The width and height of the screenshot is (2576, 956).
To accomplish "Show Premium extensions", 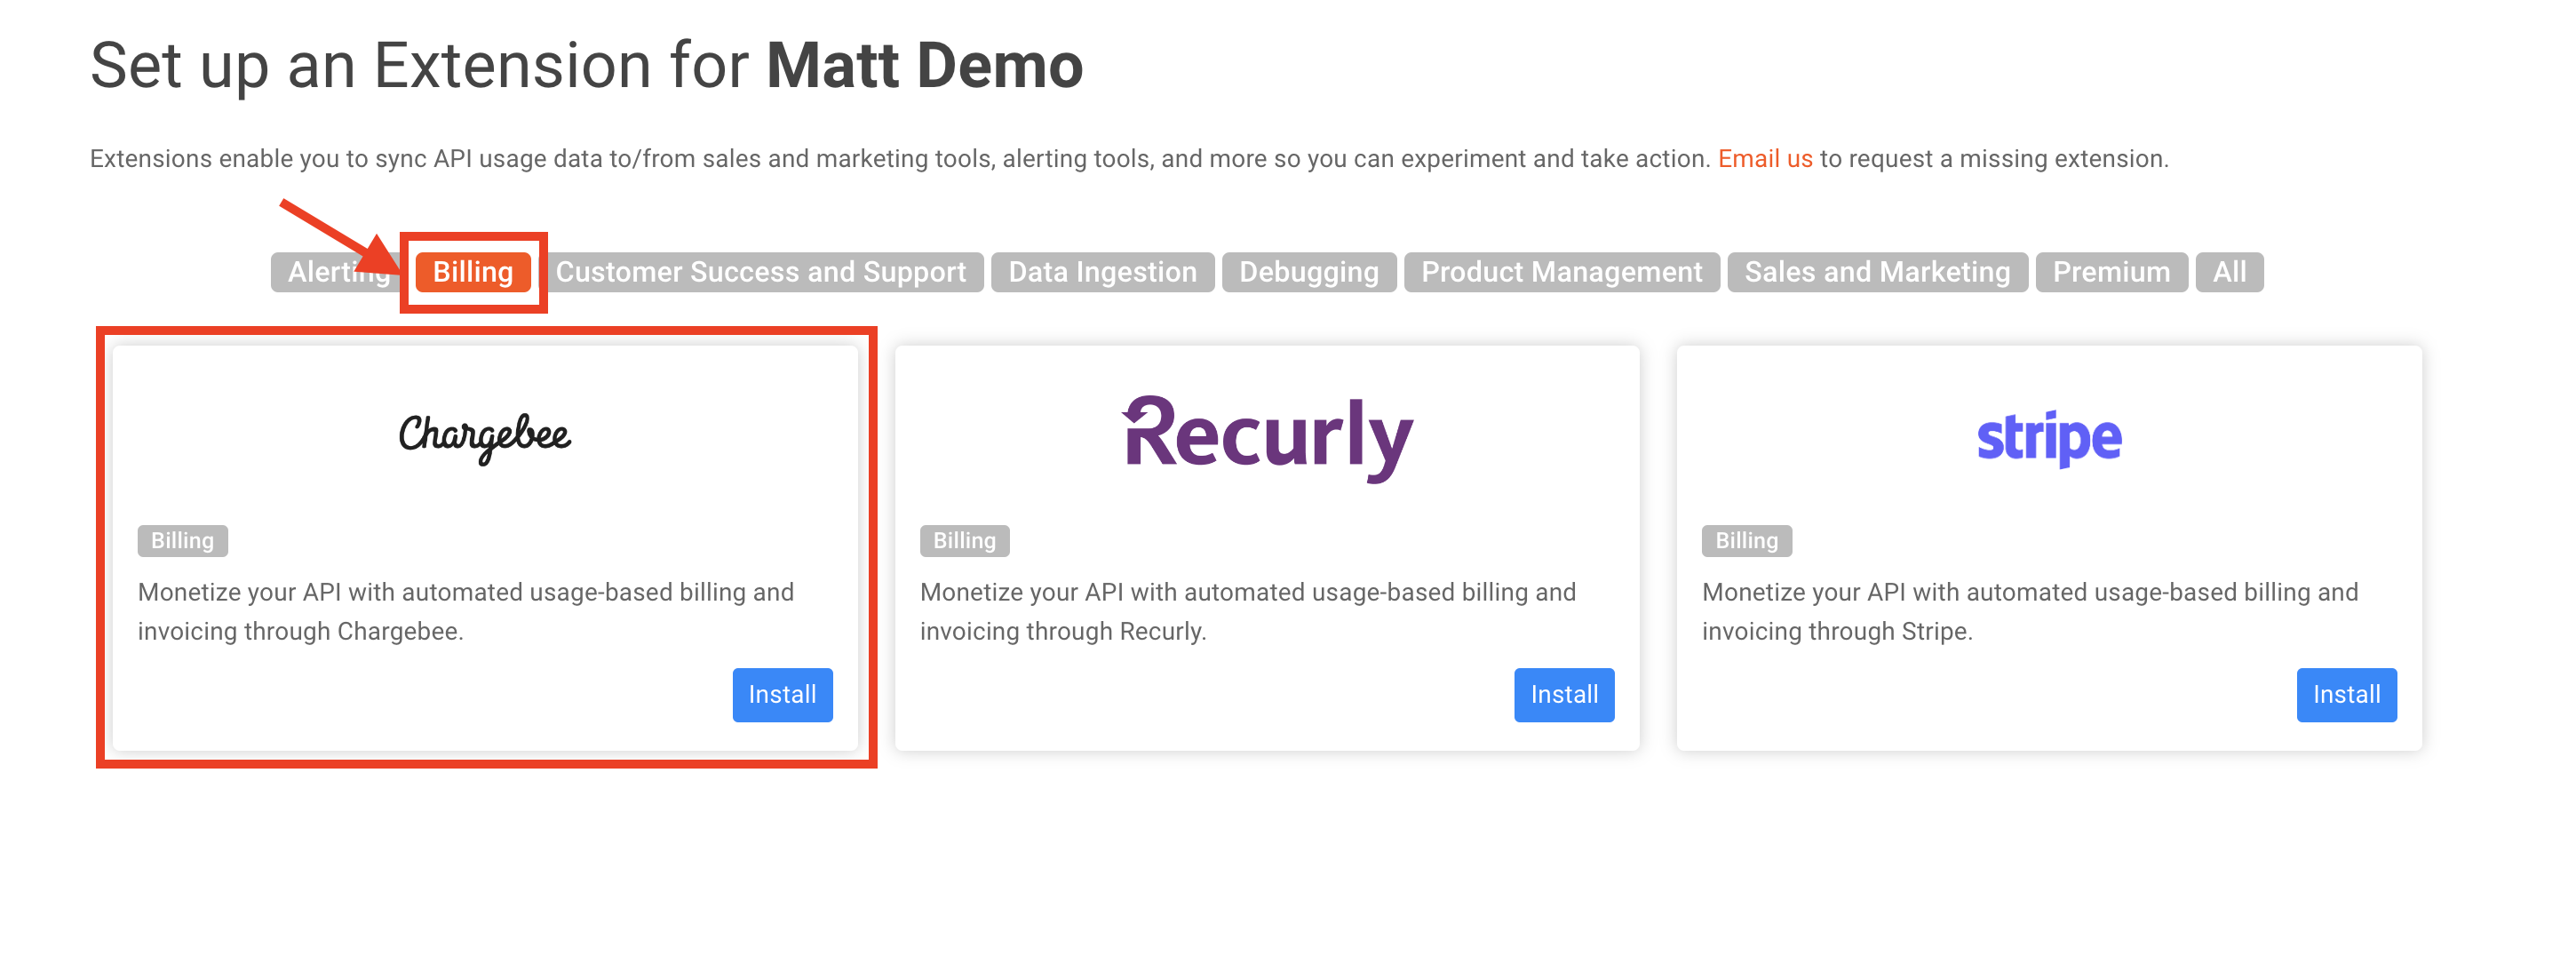I will click(x=2111, y=272).
